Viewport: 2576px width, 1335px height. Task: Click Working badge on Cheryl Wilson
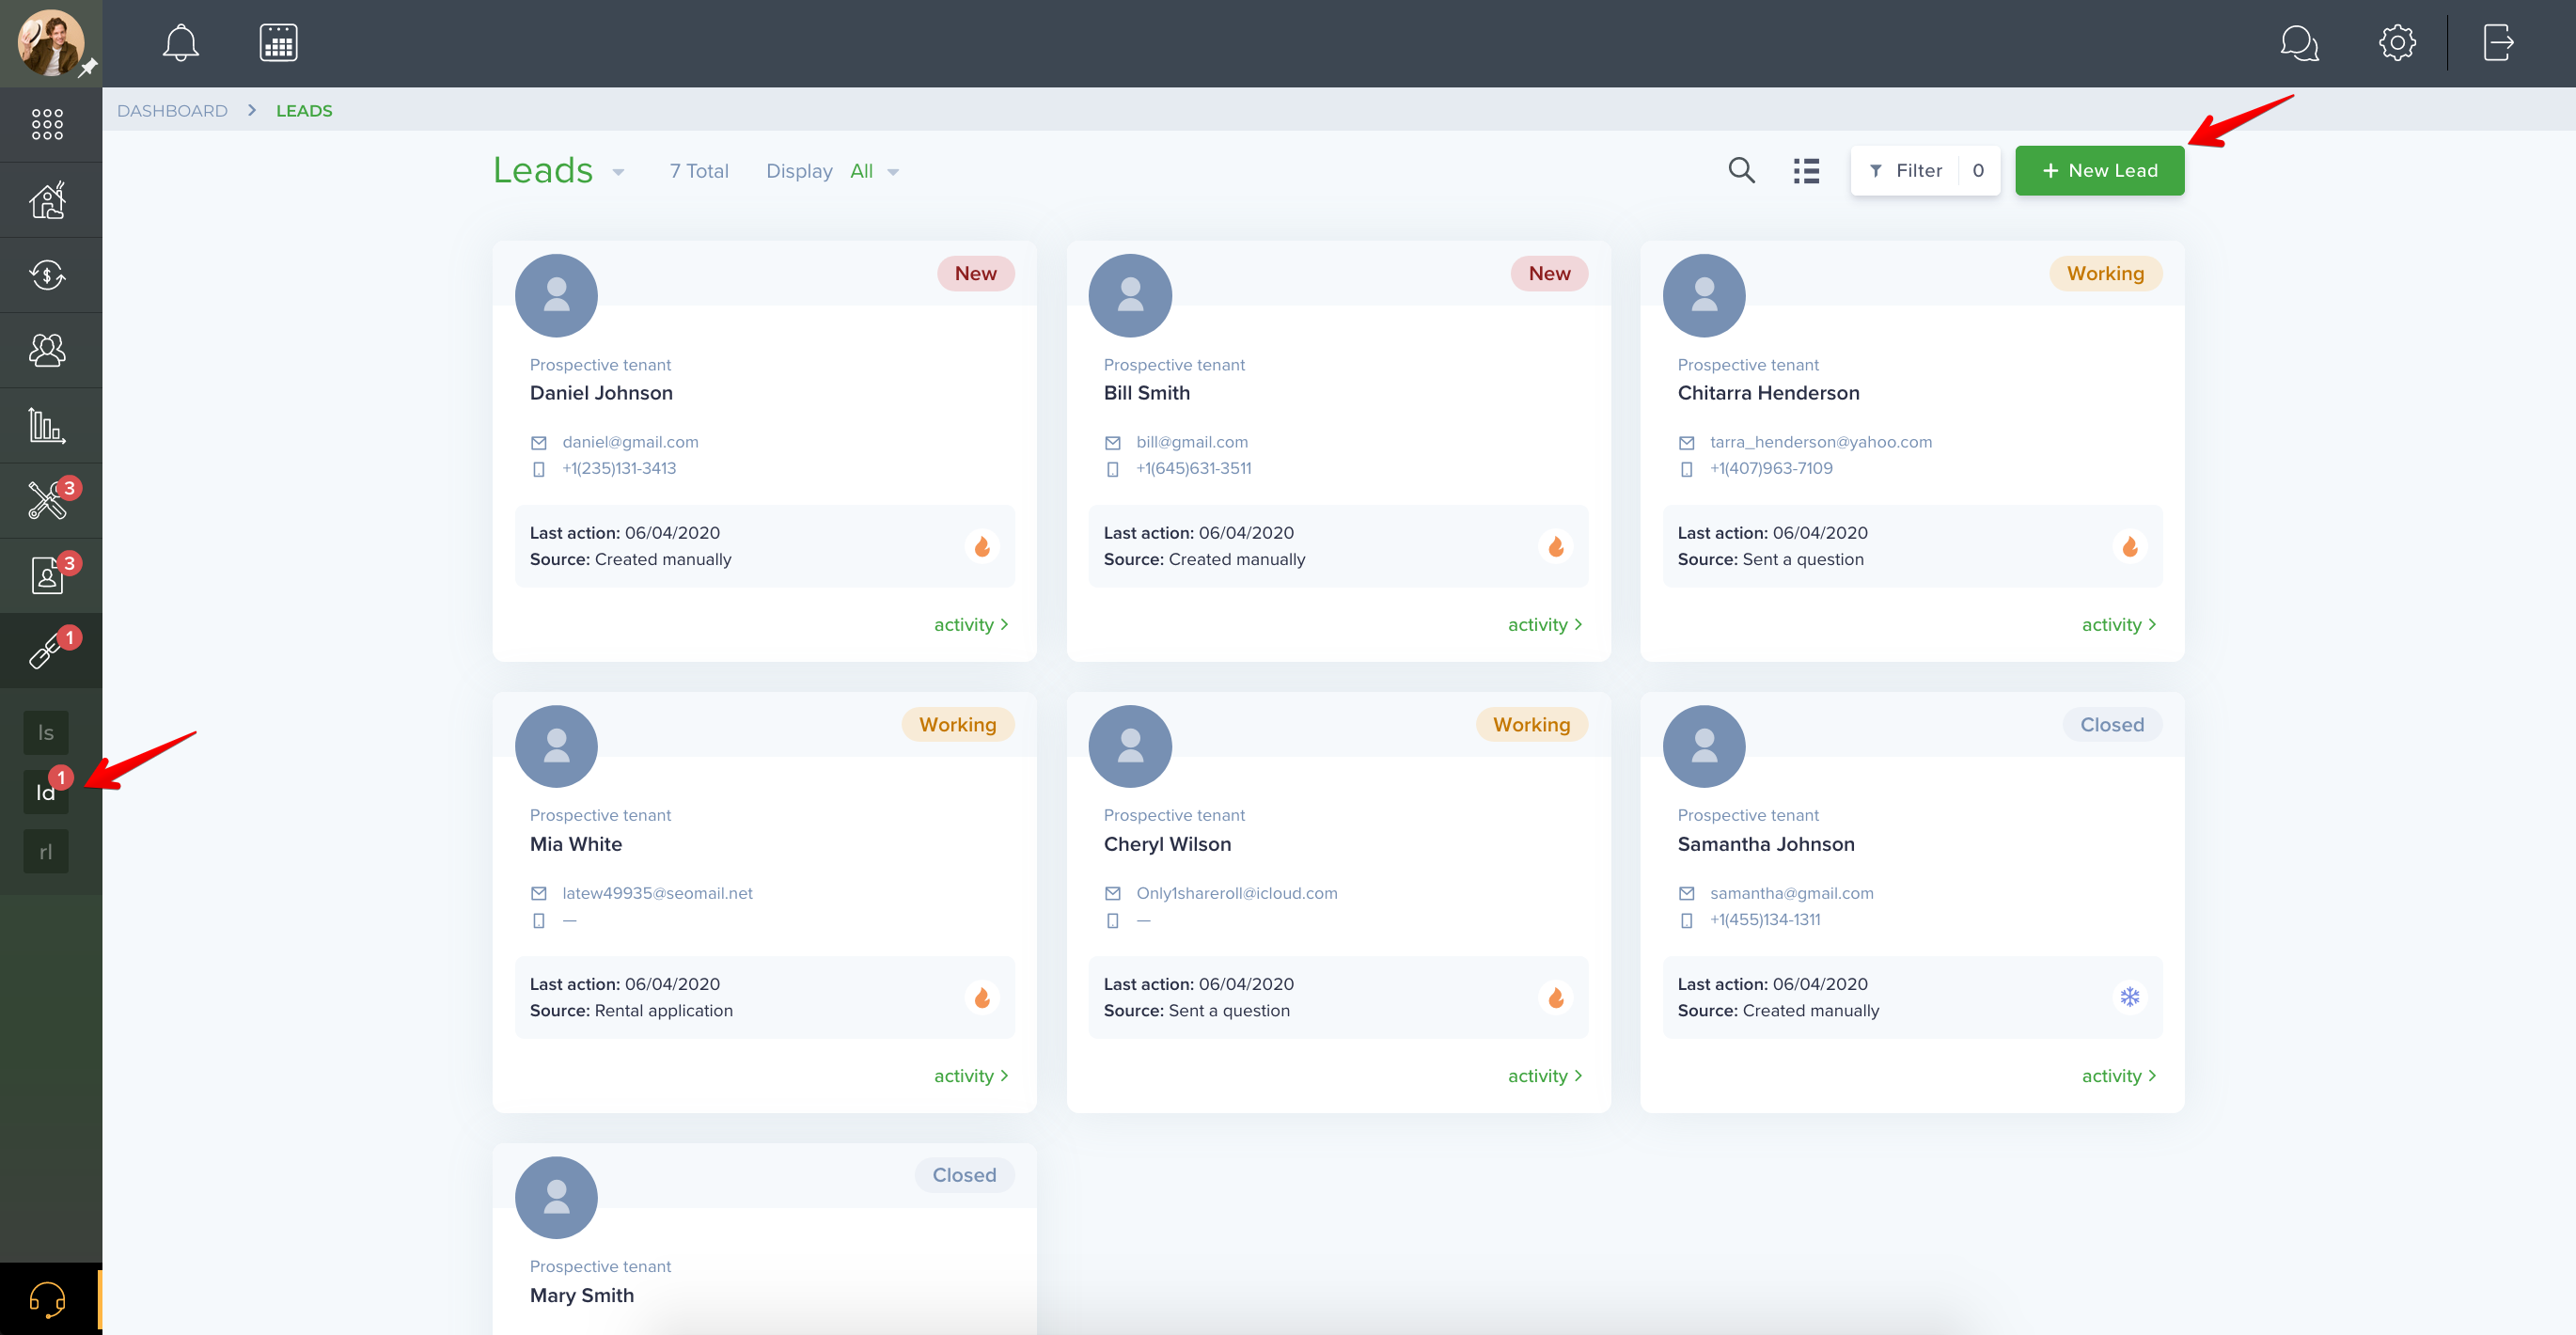click(x=1531, y=725)
